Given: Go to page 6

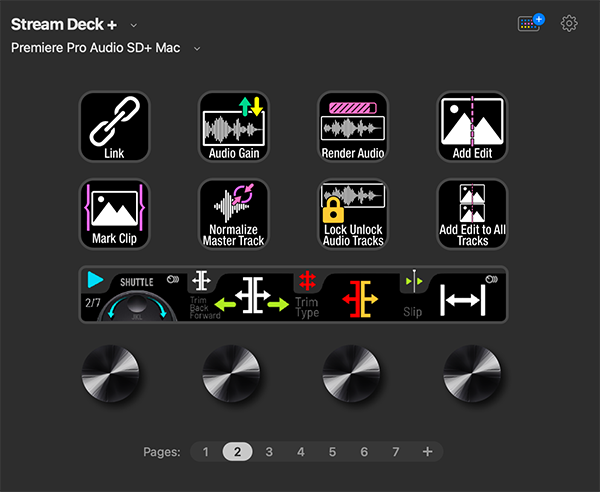Looking at the screenshot, I should (x=364, y=452).
